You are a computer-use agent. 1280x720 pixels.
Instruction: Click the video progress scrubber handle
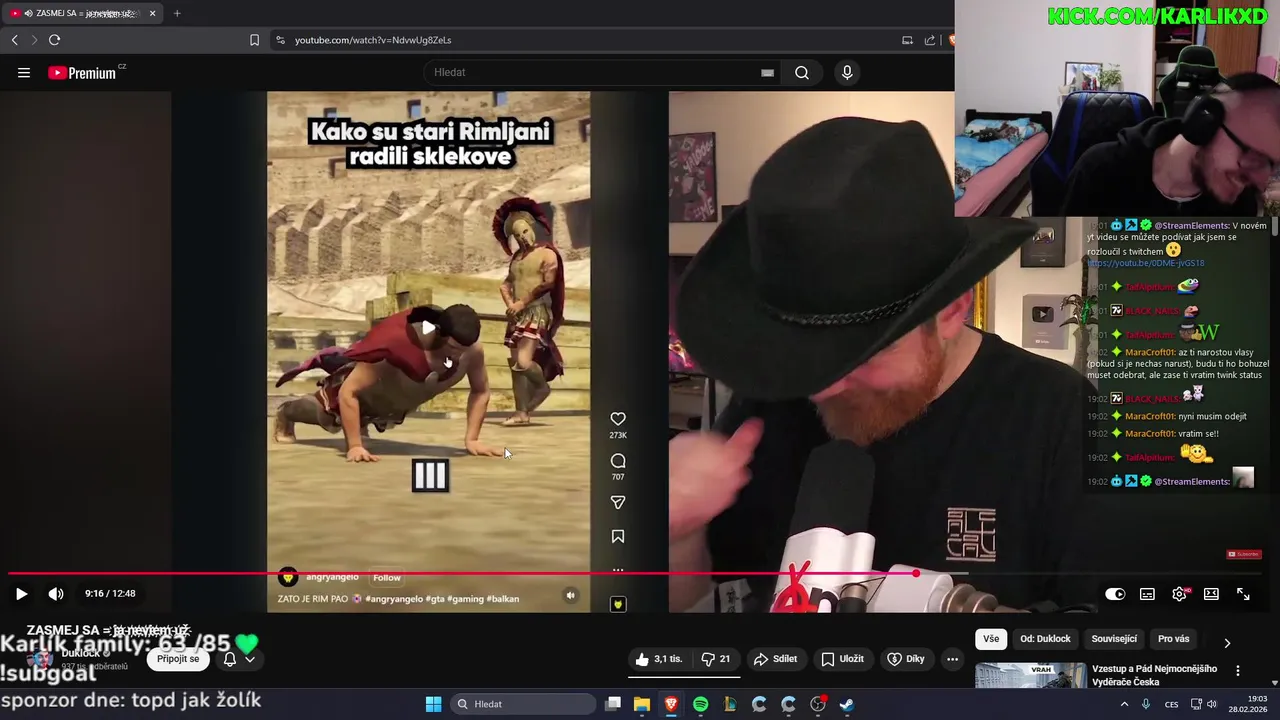tap(916, 573)
